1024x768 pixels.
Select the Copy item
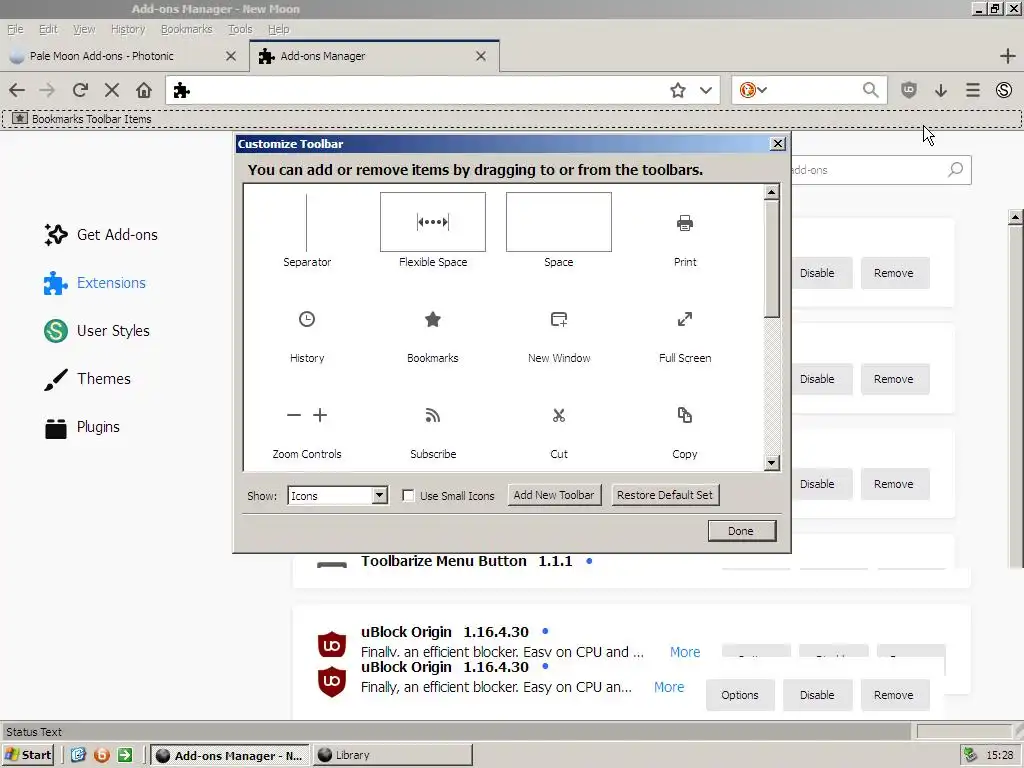(x=684, y=432)
